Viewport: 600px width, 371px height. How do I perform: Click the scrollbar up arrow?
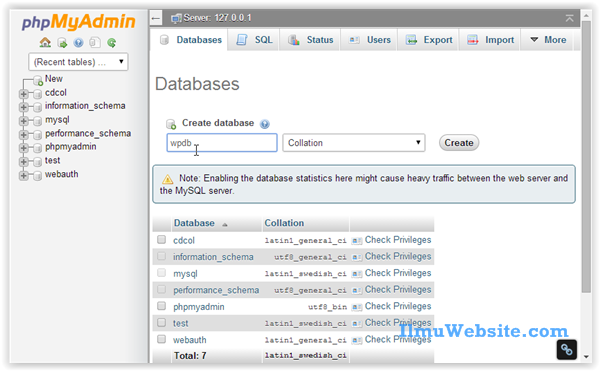586,16
